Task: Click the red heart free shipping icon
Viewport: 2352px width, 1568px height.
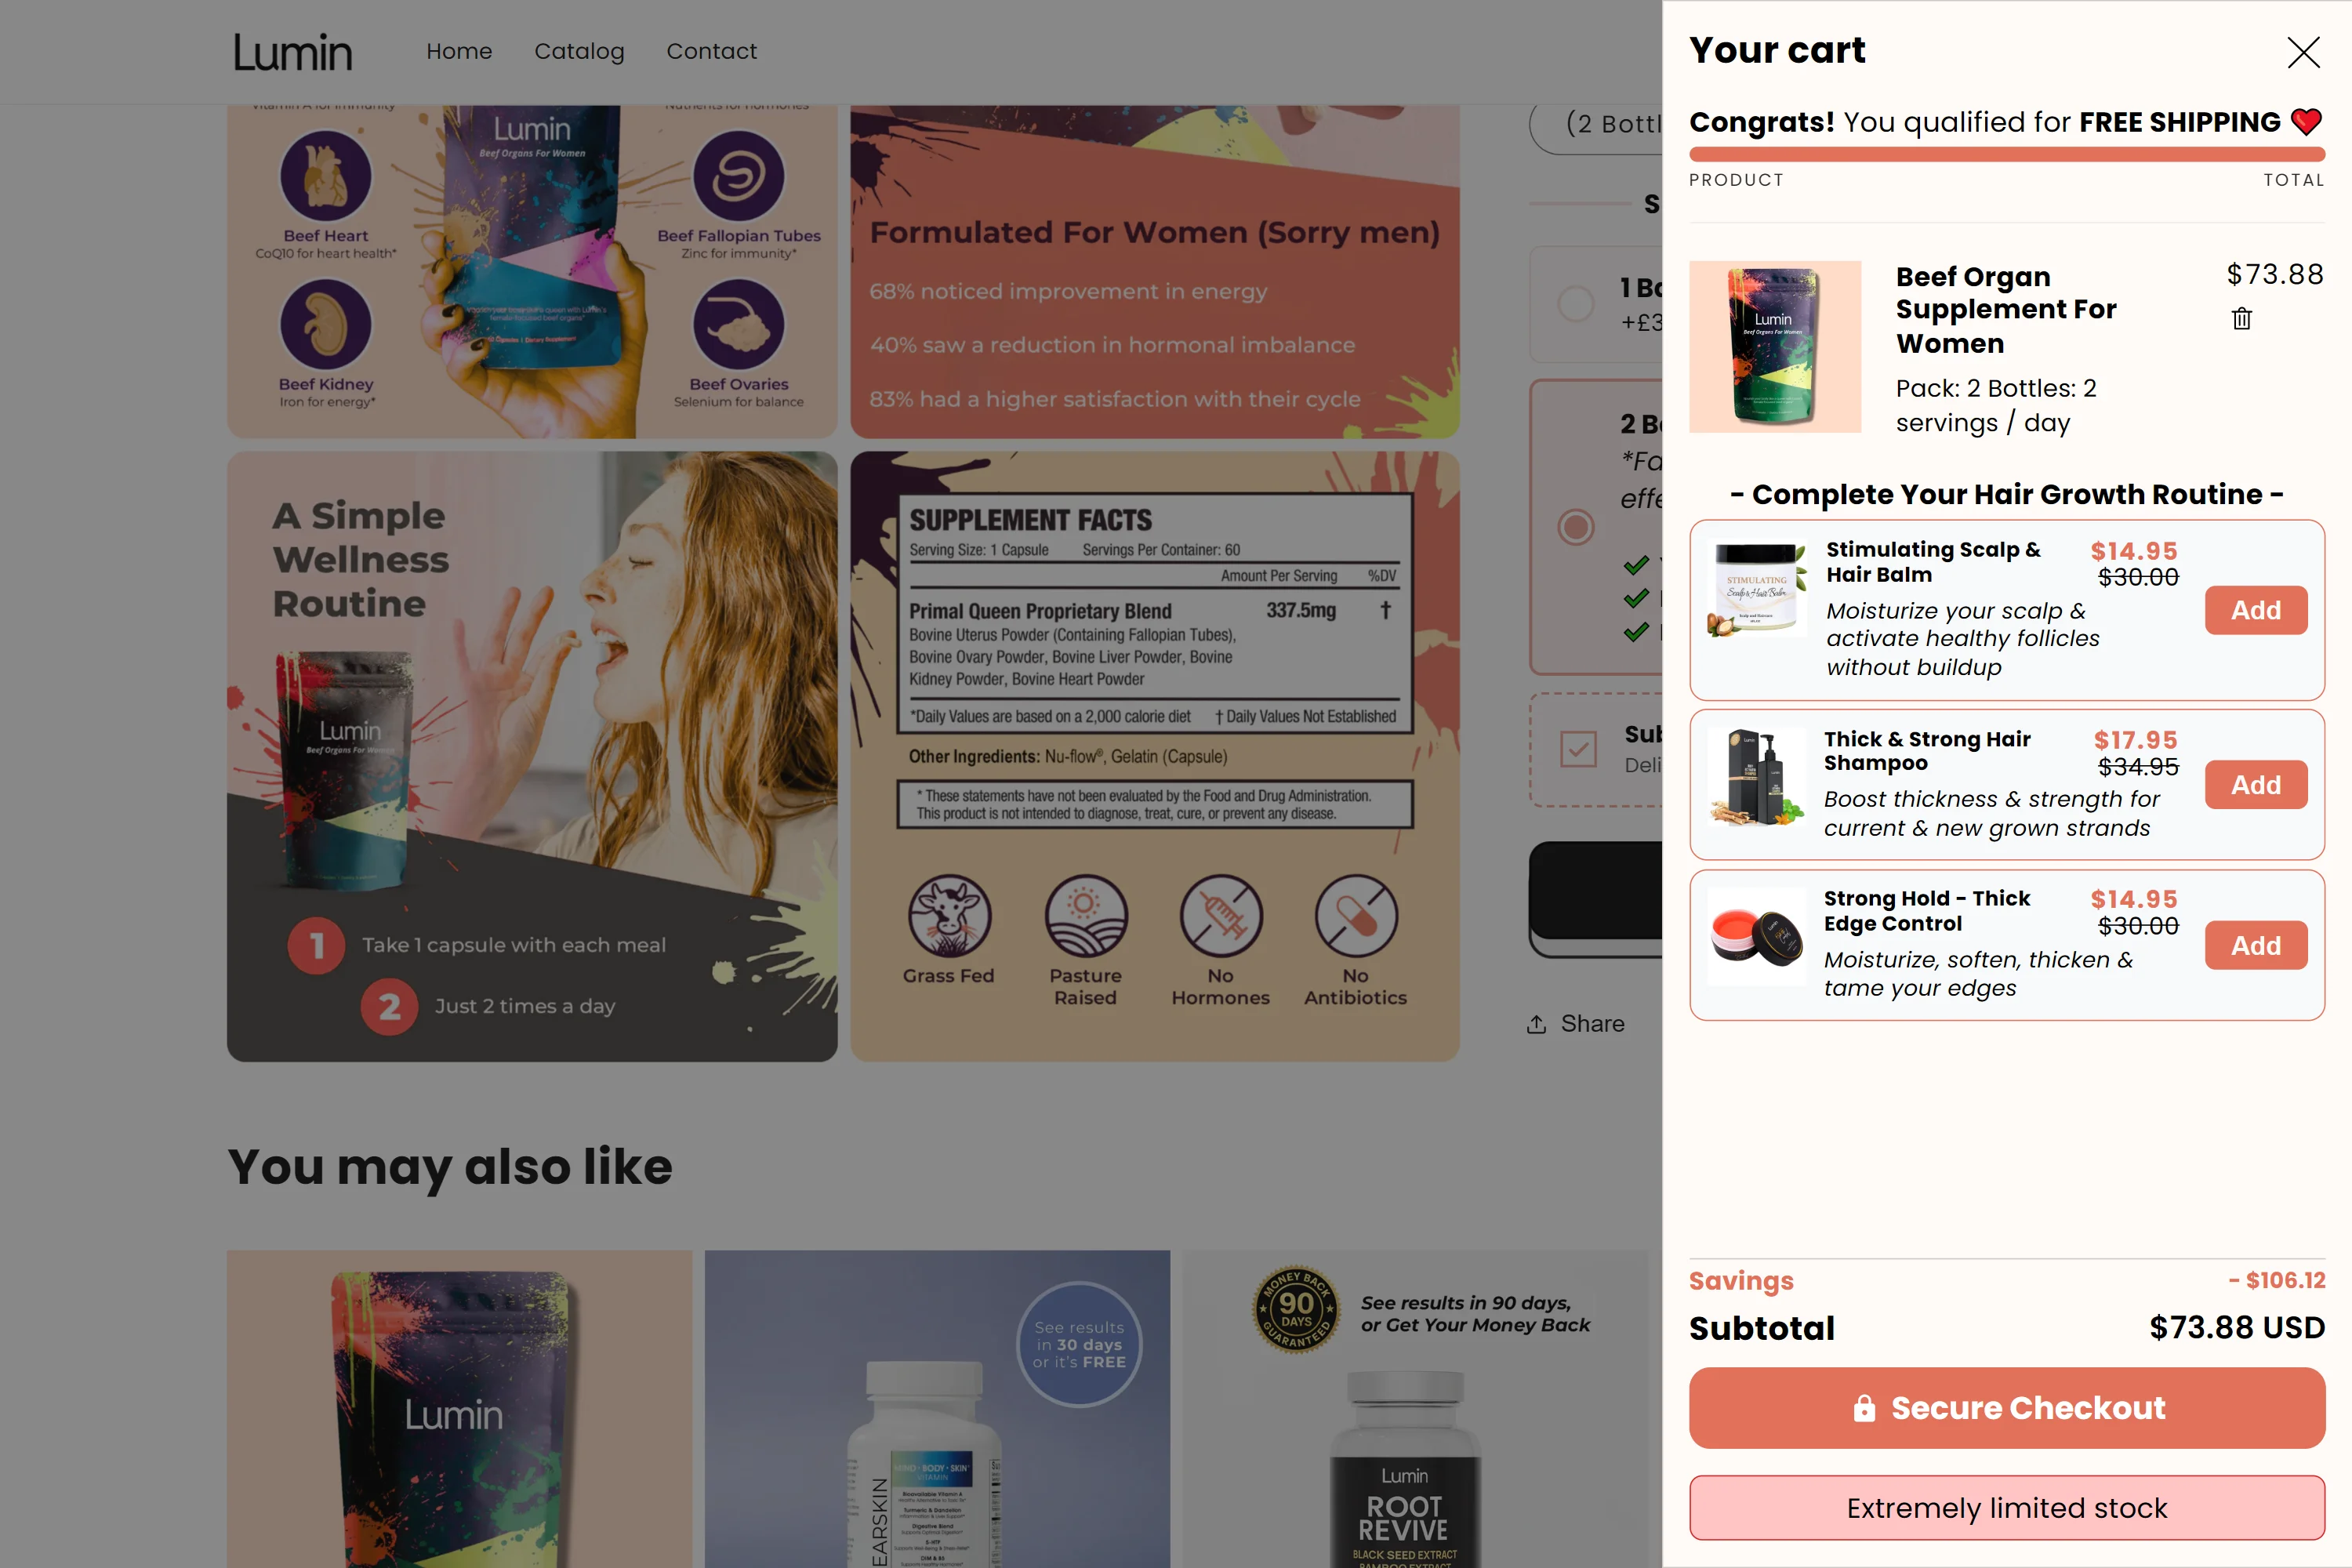Action: point(2306,122)
